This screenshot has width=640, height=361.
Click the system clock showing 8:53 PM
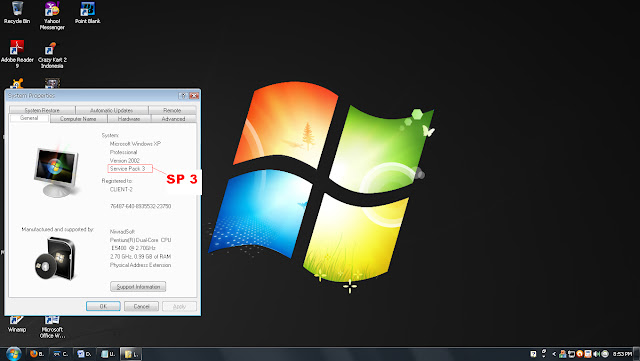coord(622,354)
